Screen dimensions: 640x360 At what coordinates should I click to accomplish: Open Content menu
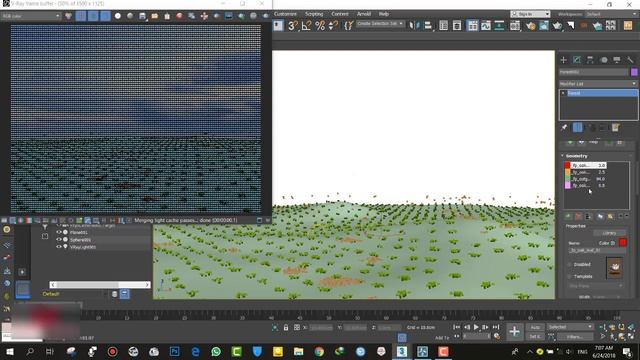click(340, 14)
